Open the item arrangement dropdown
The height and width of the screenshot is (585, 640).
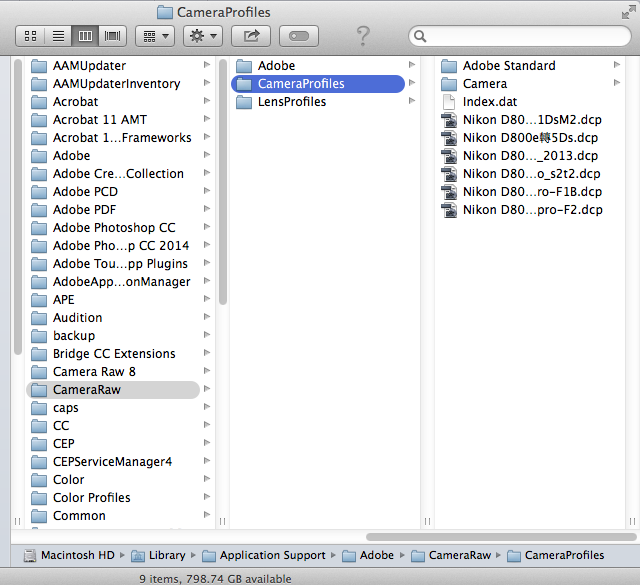tap(155, 36)
